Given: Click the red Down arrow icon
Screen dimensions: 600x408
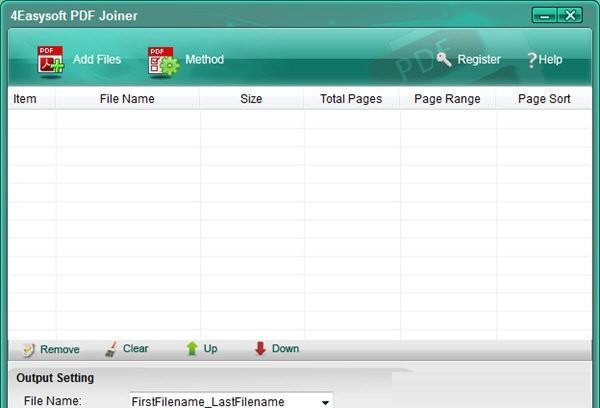Looking at the screenshot, I should [x=261, y=349].
